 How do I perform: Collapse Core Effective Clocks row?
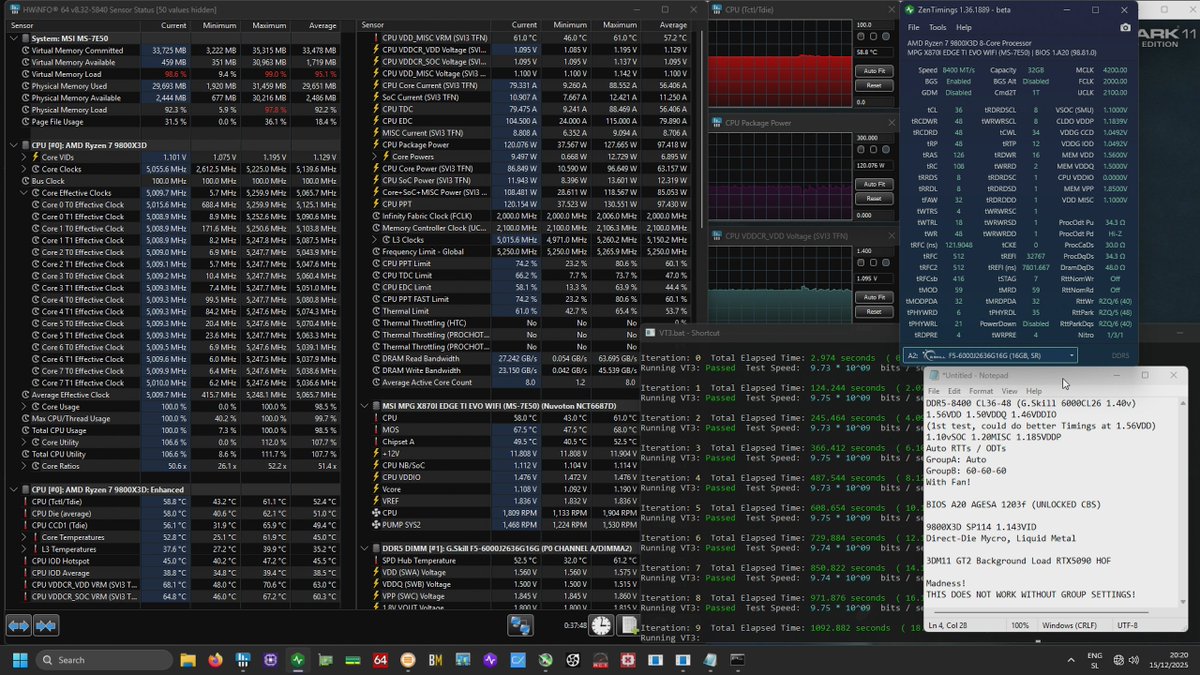coord(24,193)
